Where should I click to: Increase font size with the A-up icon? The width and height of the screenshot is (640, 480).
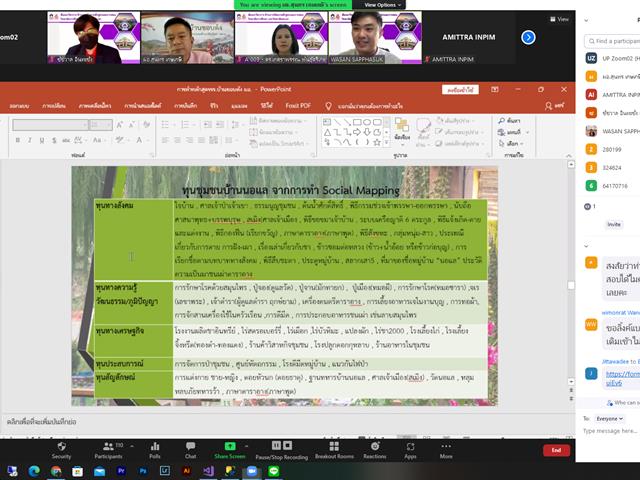click(x=120, y=124)
